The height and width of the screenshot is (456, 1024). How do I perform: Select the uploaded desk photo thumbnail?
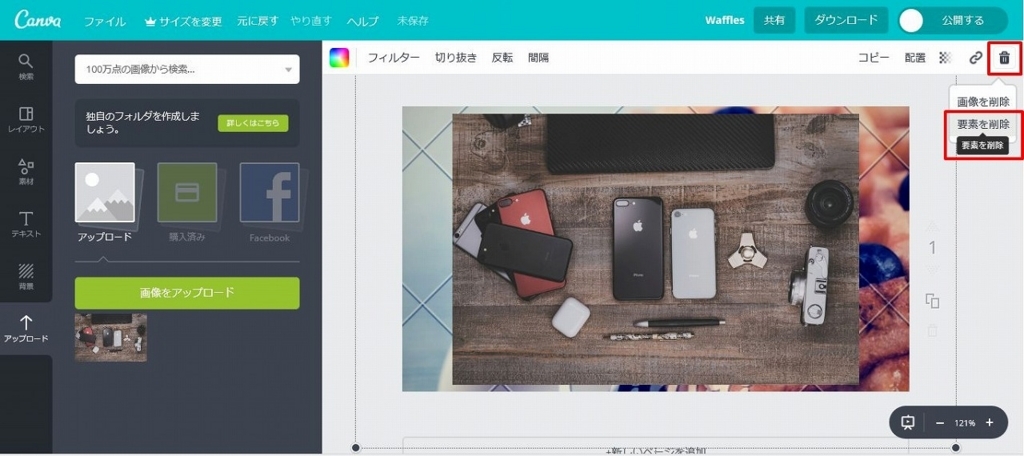pyautogui.click(x=111, y=338)
